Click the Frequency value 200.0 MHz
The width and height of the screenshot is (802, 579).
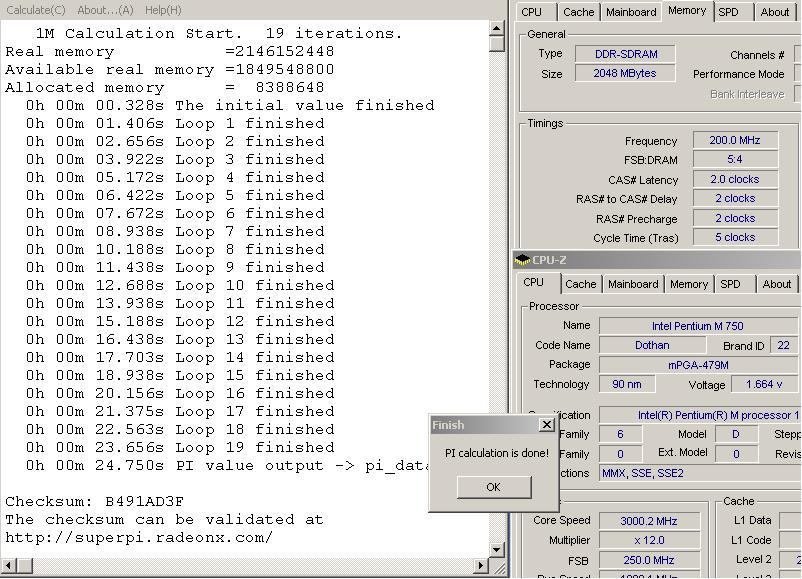pos(735,140)
